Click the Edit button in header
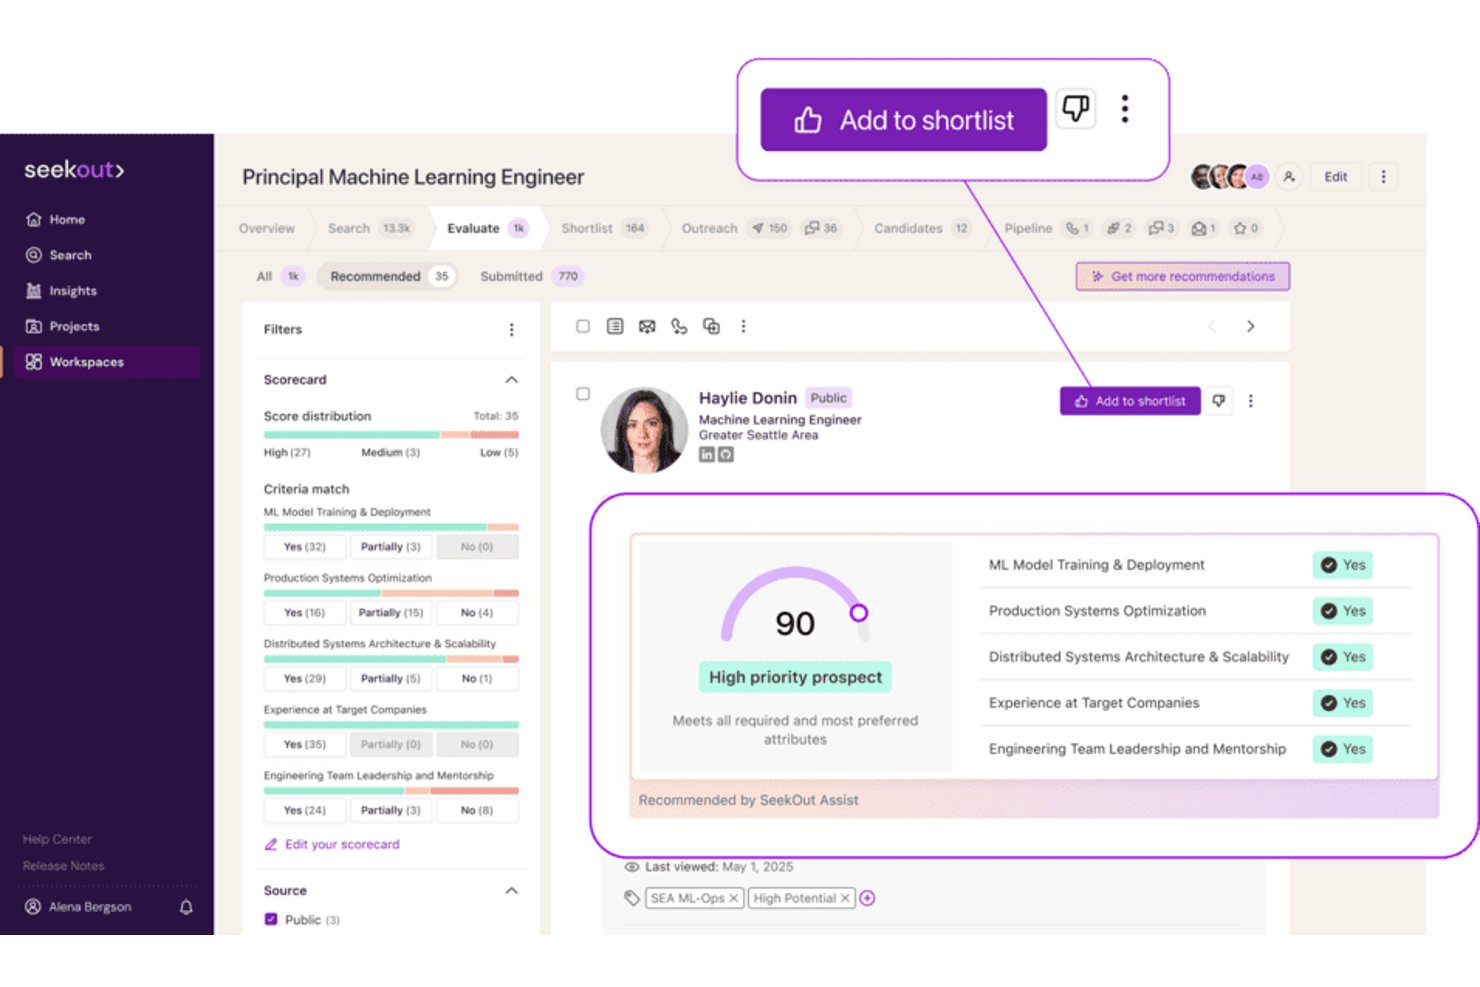1480x987 pixels. point(1336,177)
